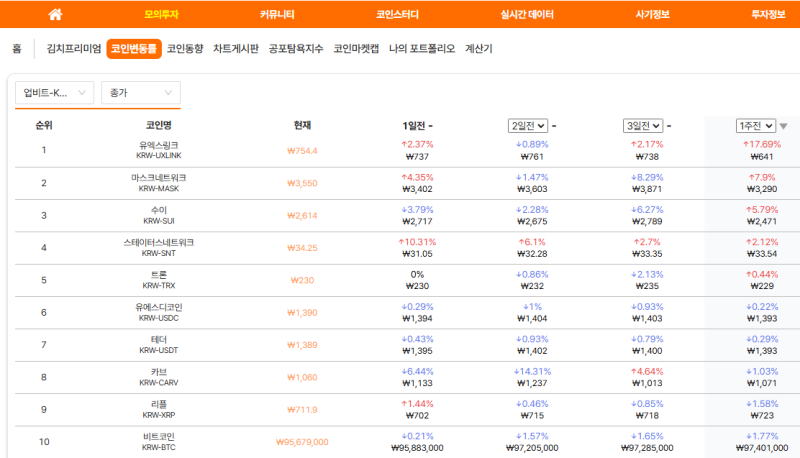Select the 코인변동률 tab
The image size is (800, 458).
pyautogui.click(x=134, y=48)
